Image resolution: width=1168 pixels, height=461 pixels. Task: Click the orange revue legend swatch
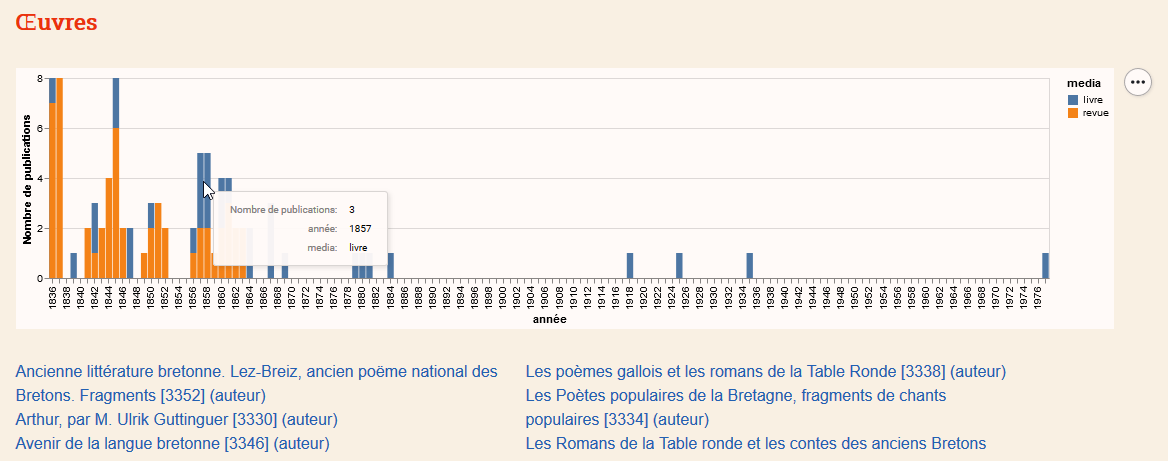pos(1073,113)
